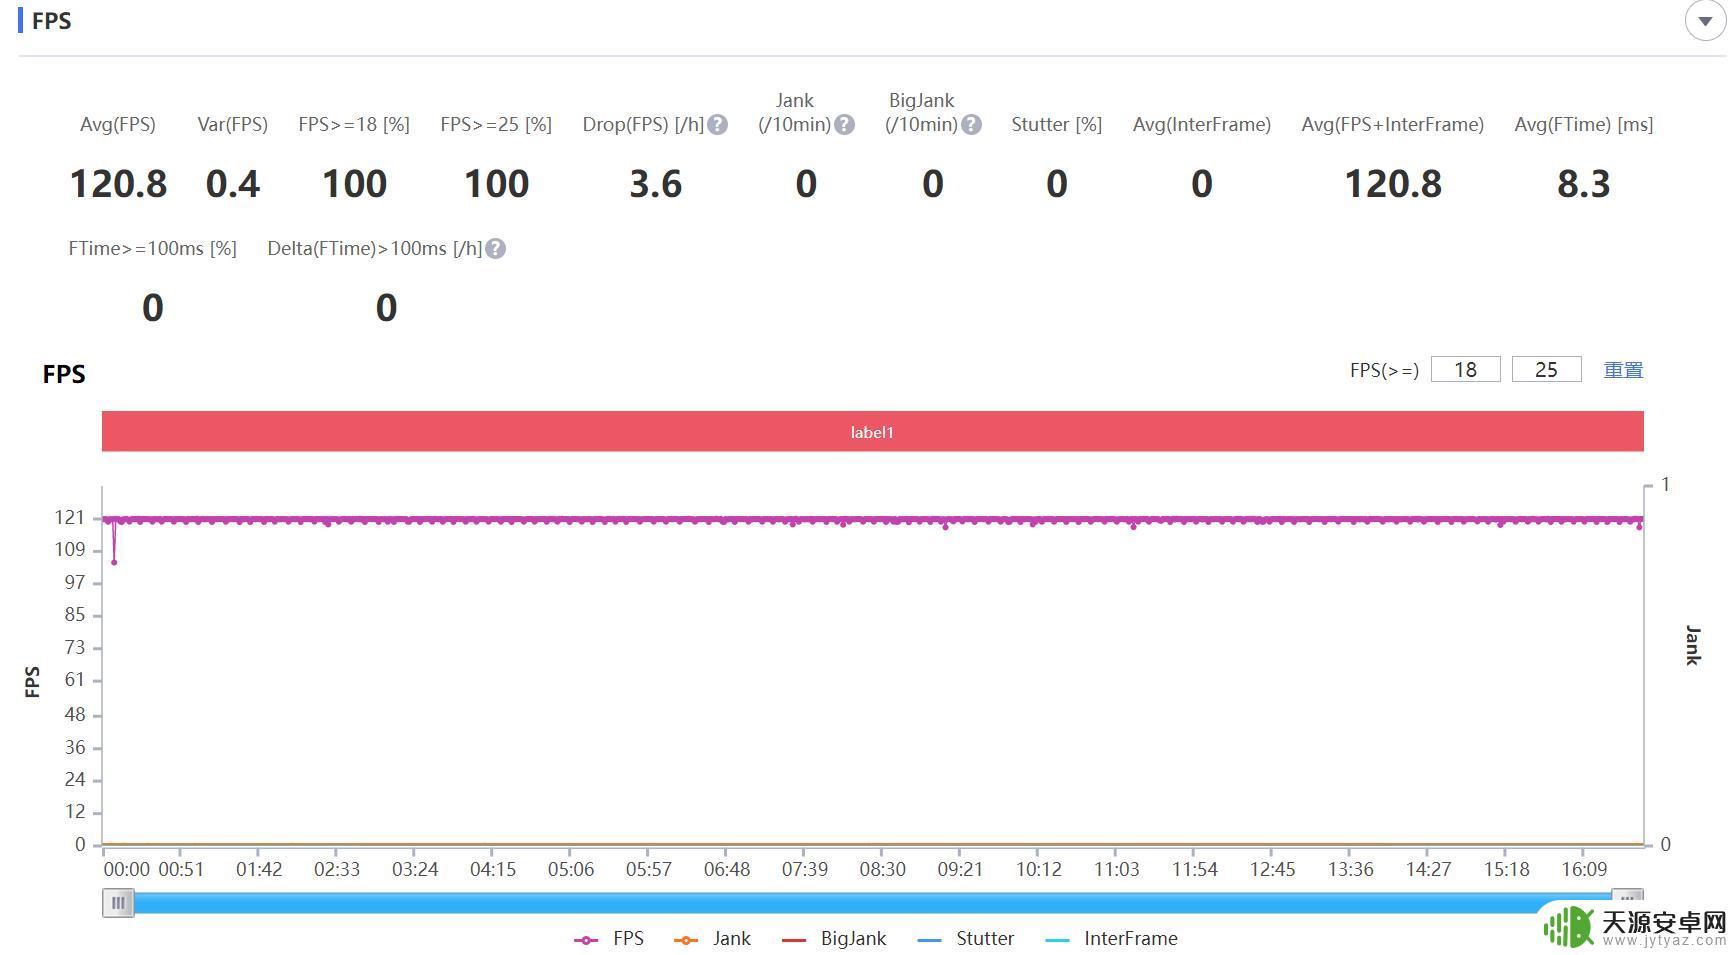Viewport: 1735px width, 955px height.
Task: Click the Avg(FTime) value 8.3
Action: tap(1583, 184)
